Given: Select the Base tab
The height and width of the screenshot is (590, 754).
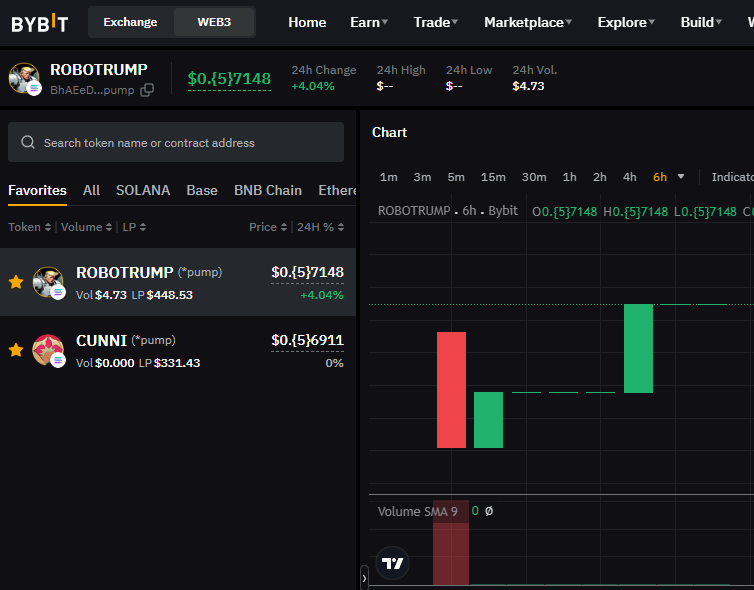Looking at the screenshot, I should 202,190.
